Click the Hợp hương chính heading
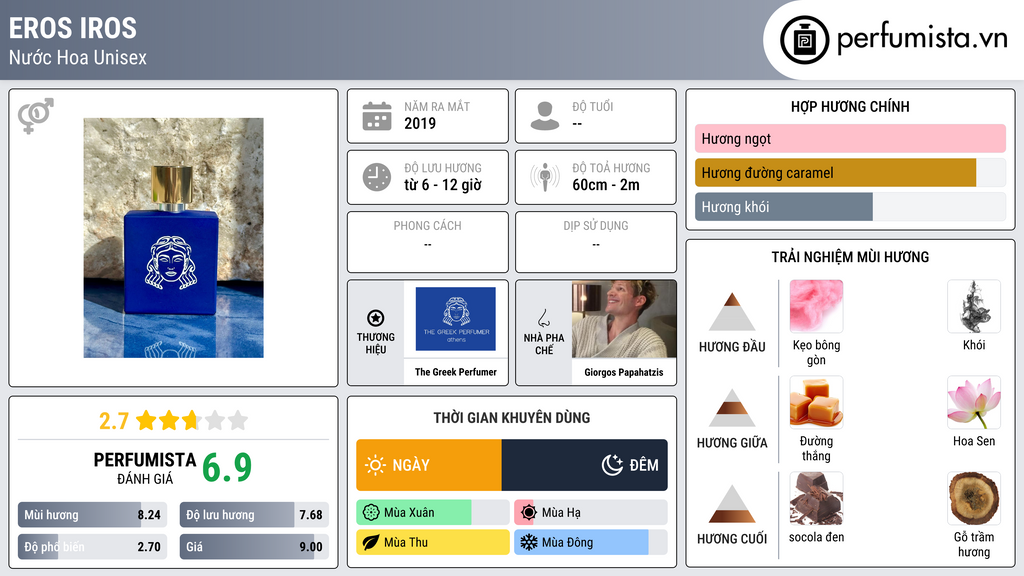 pyautogui.click(x=850, y=106)
